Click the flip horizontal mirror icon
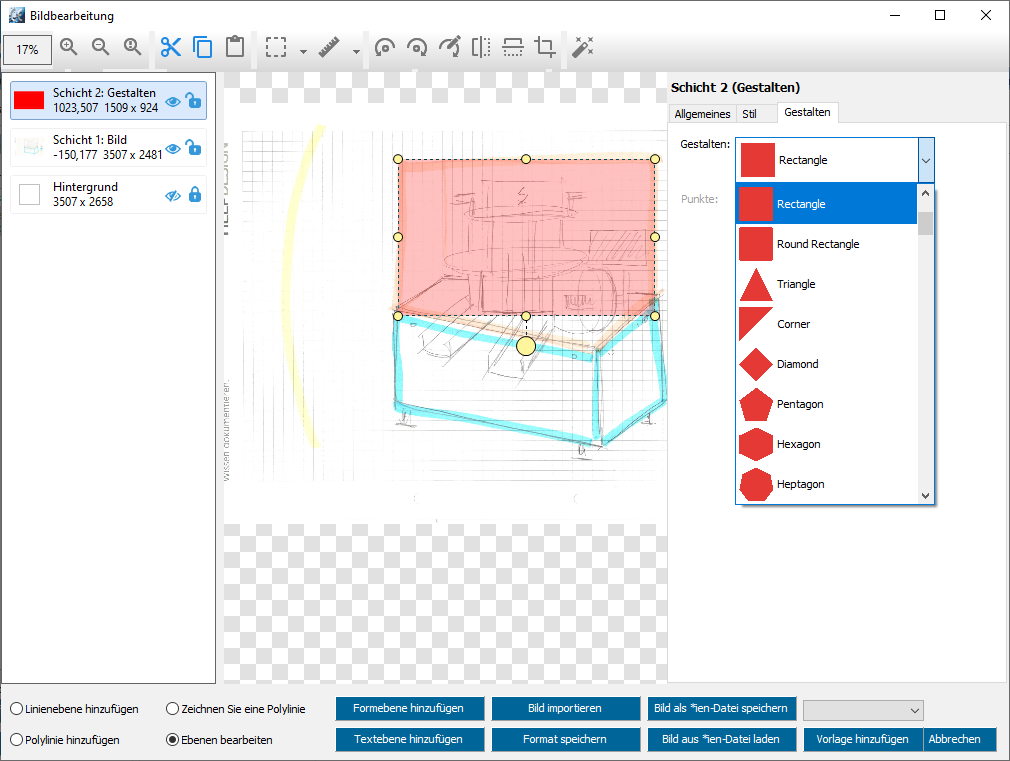The width and height of the screenshot is (1010, 761). 481,47
